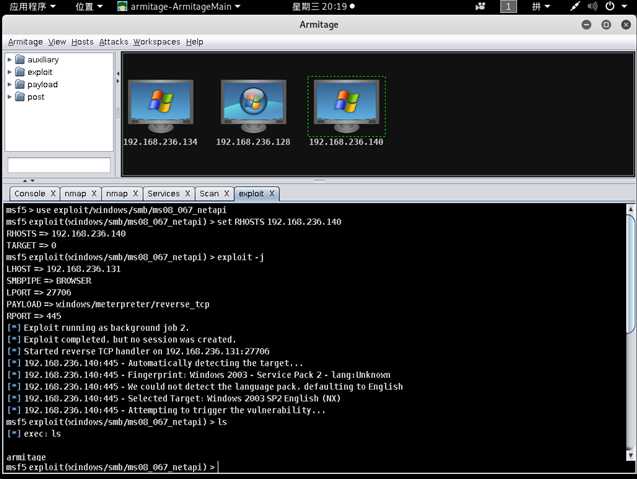Click the 'RHOSTS => 192.168.236.140' line
Screen dimensions: 637x479
tap(66, 234)
